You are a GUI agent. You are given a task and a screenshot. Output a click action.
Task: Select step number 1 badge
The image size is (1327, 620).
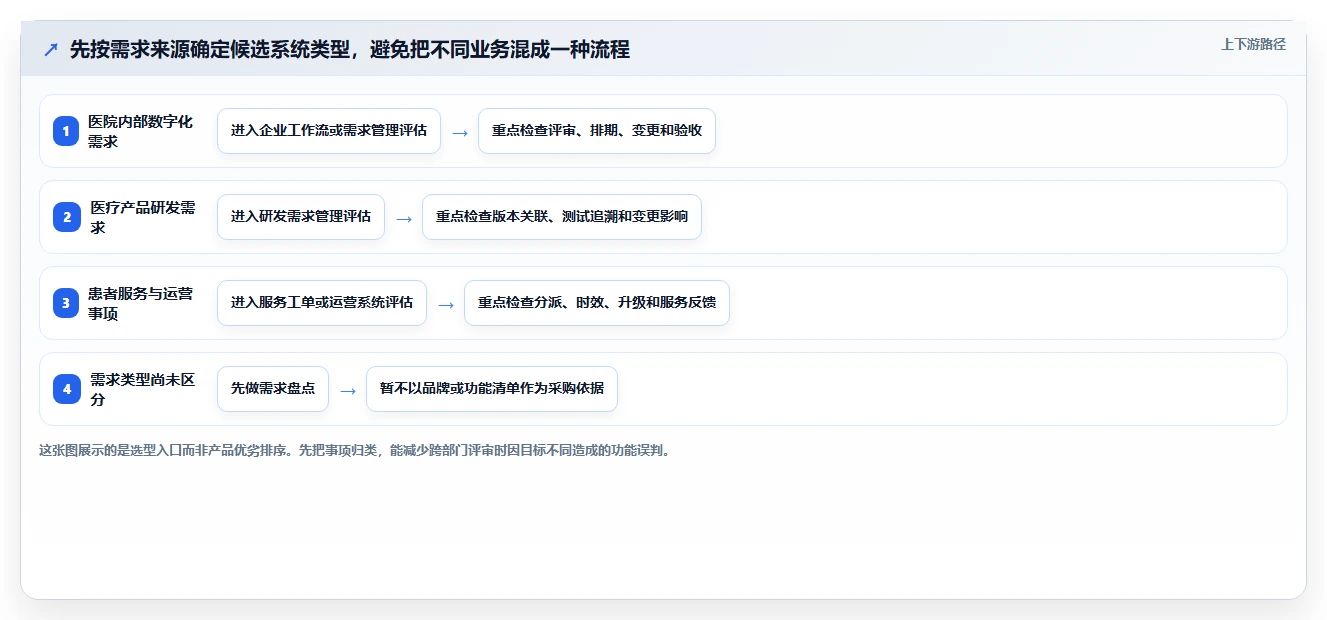pos(66,131)
